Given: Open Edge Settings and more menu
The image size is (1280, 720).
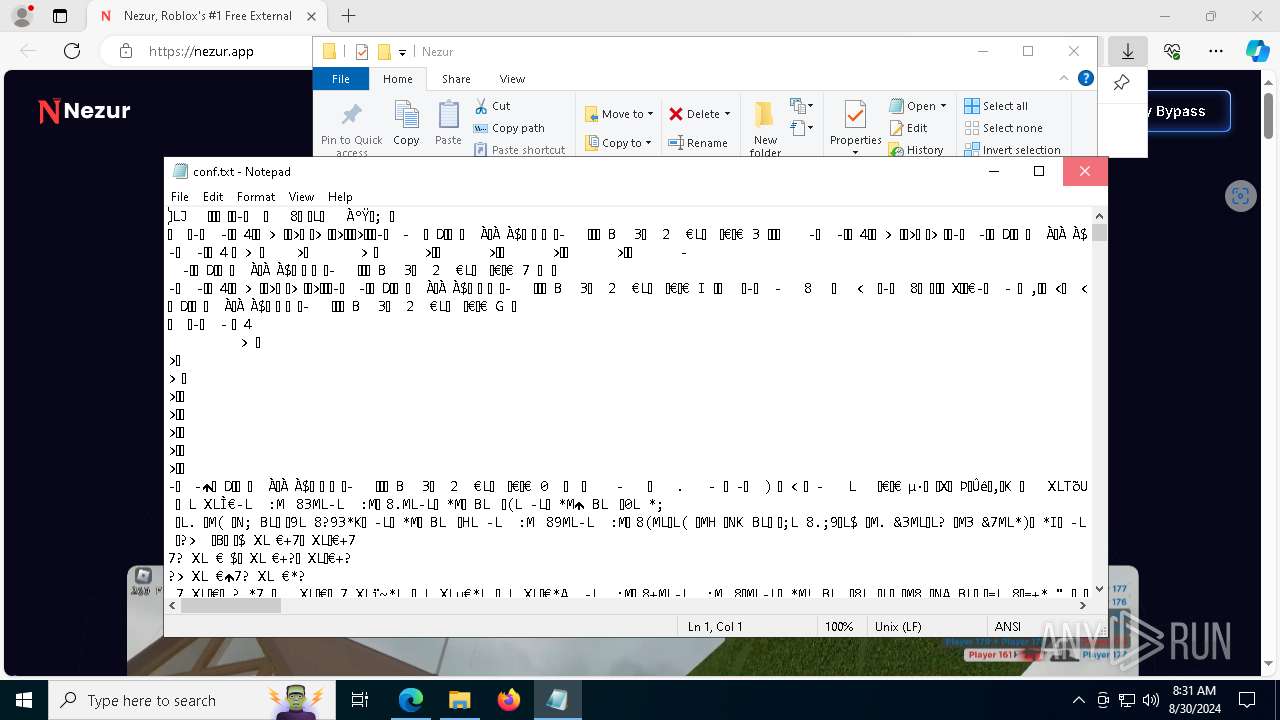Looking at the screenshot, I should pyautogui.click(x=1216, y=51).
